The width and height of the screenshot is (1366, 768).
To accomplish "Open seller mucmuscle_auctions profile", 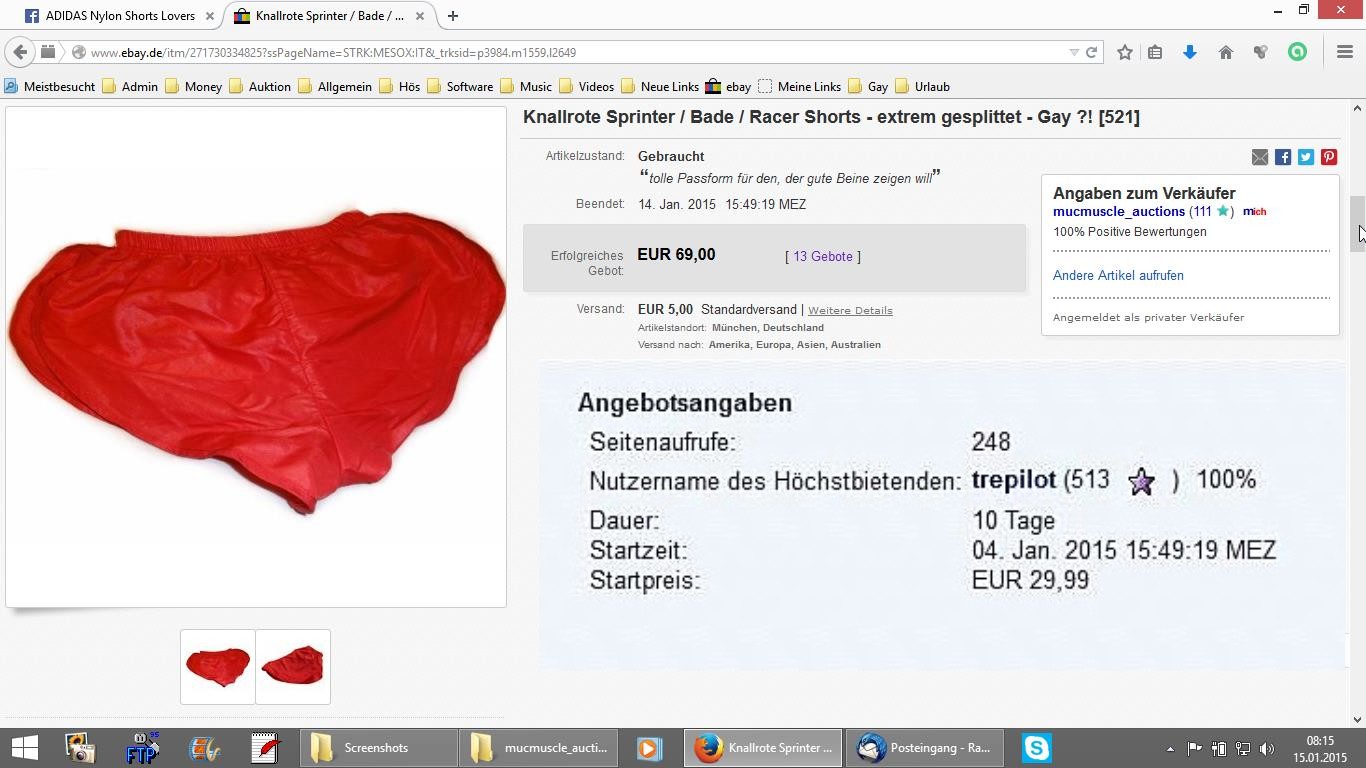I will point(1118,211).
